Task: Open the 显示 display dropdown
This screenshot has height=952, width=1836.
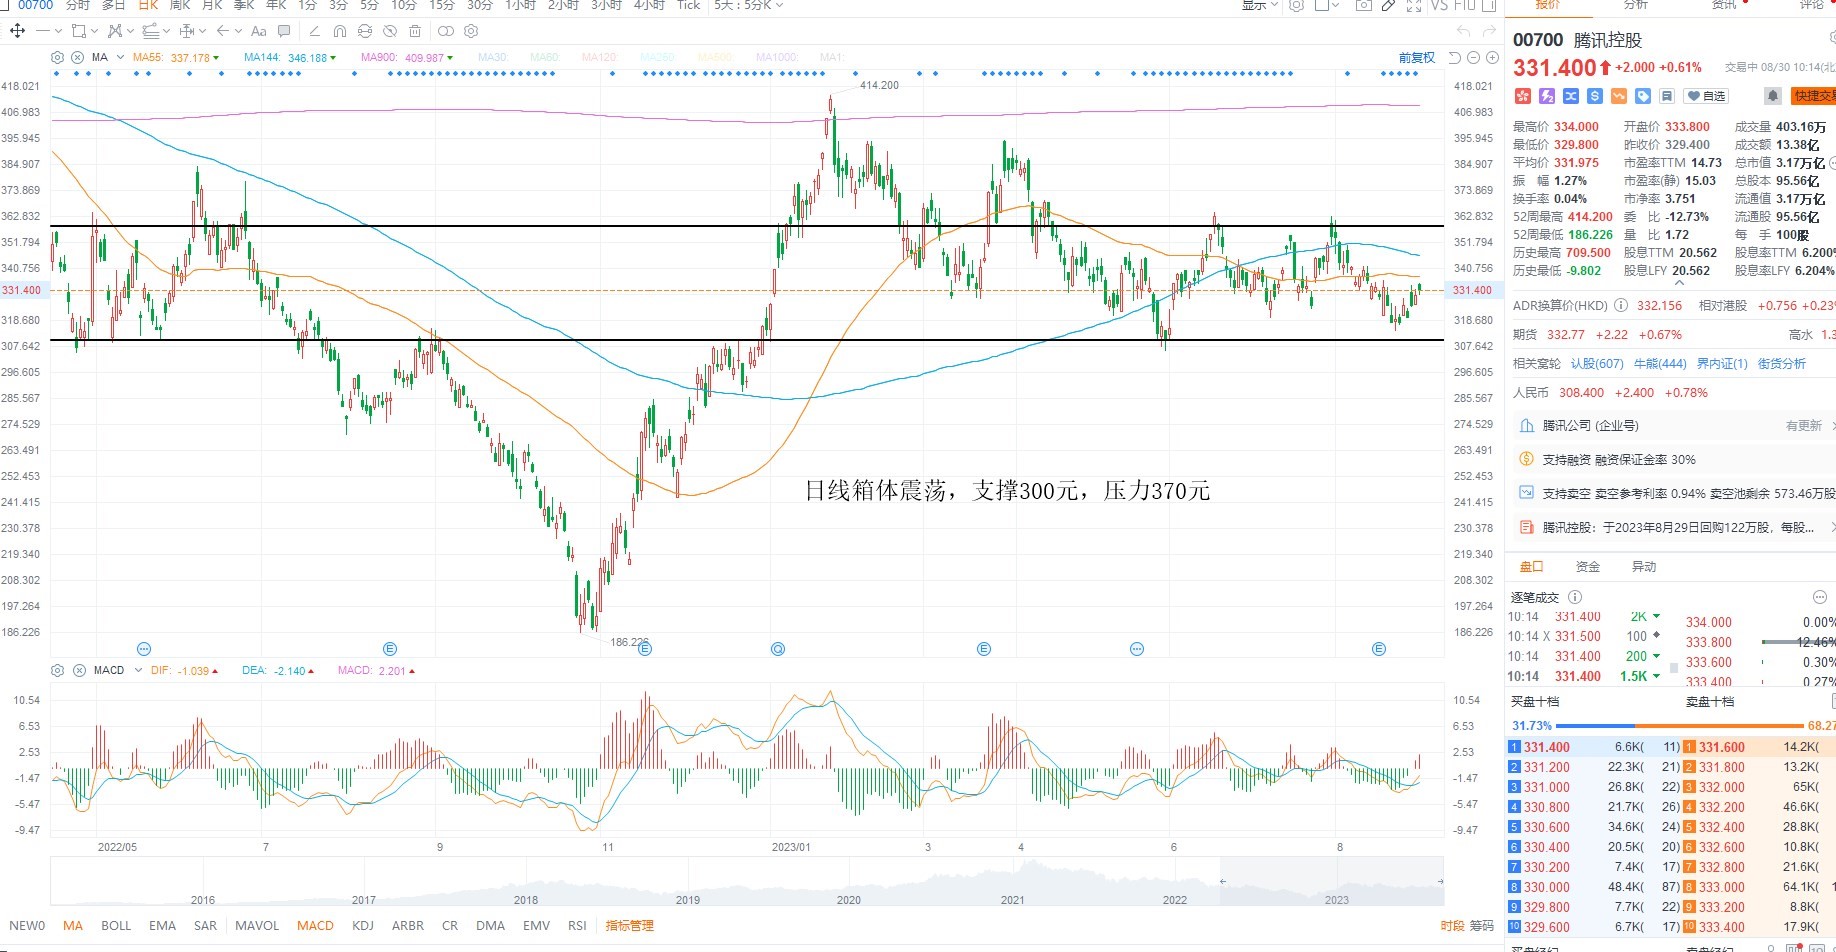Action: (1260, 5)
